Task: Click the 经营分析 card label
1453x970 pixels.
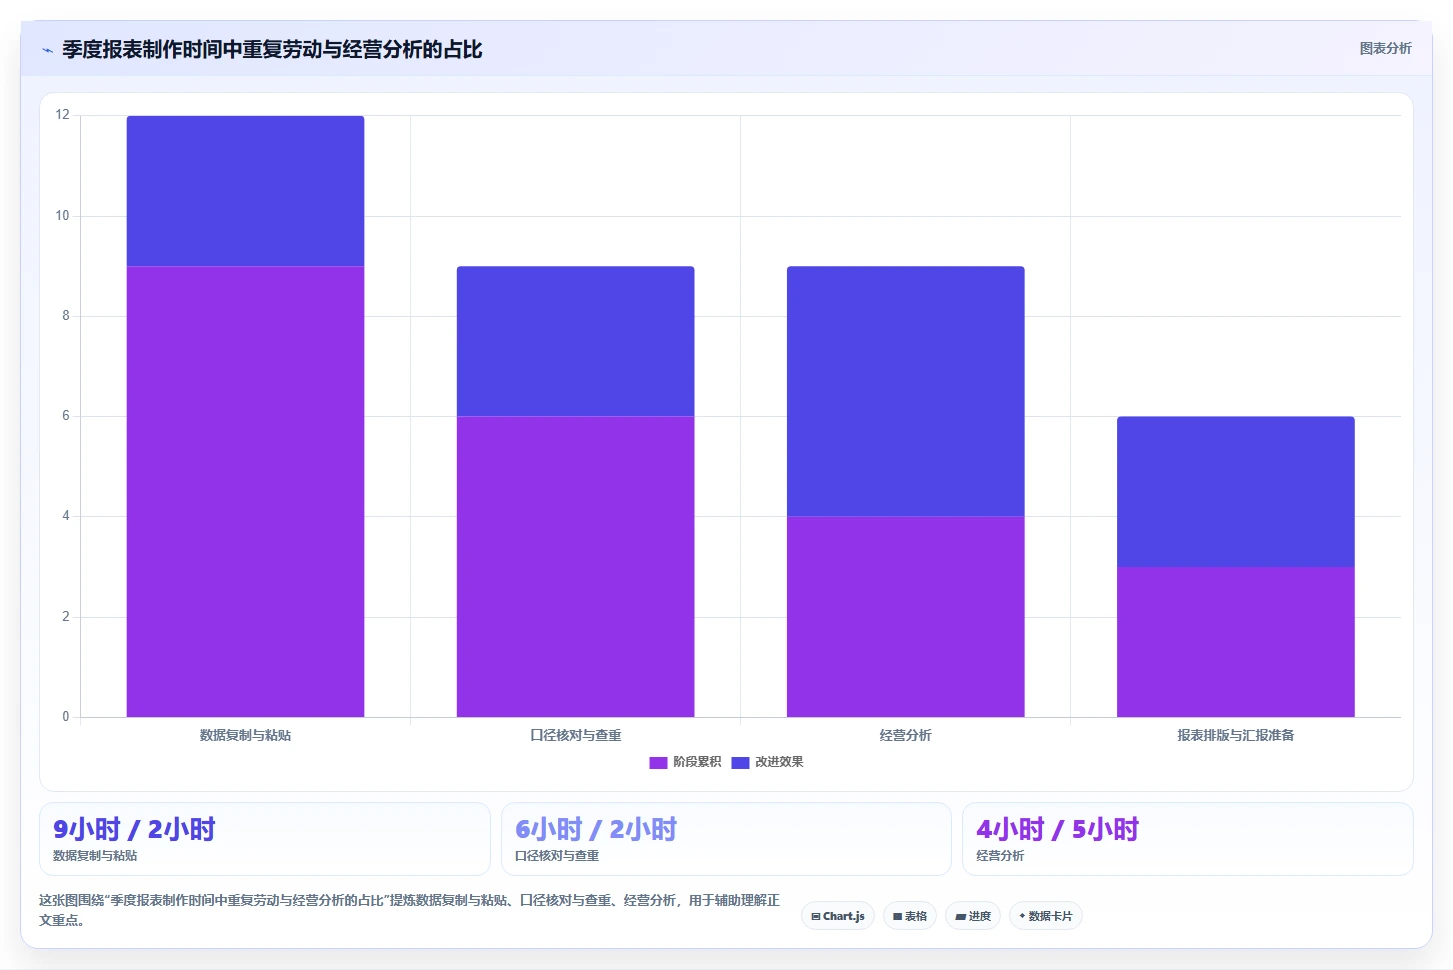Action: [1000, 856]
